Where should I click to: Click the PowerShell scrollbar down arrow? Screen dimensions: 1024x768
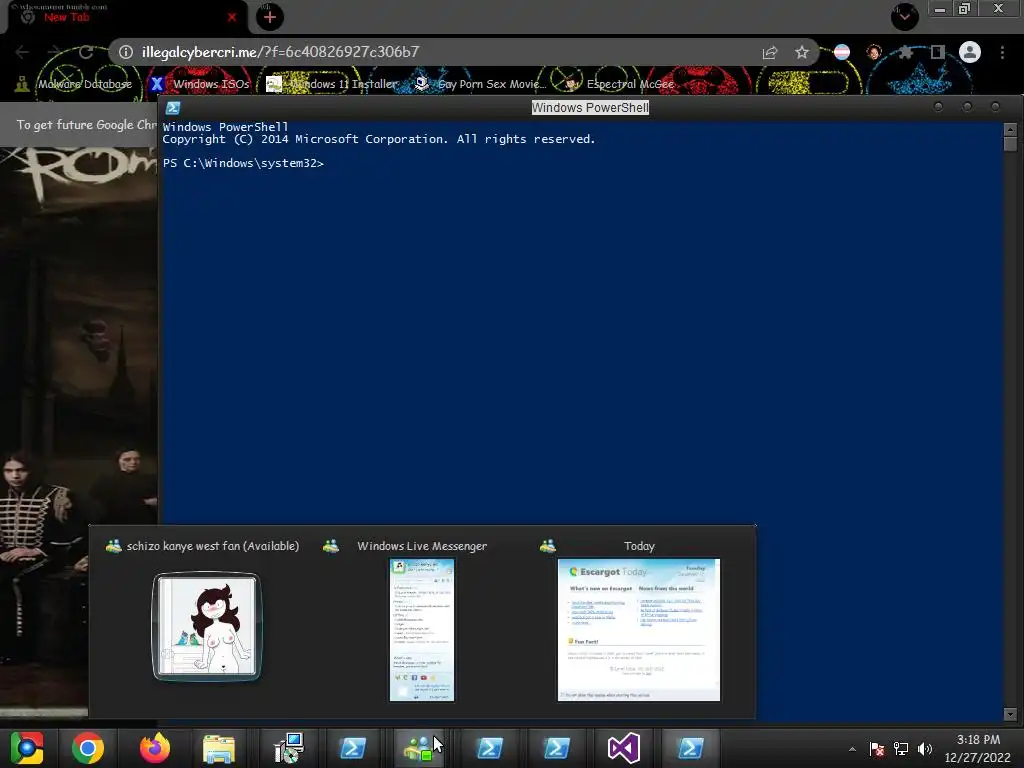click(1010, 714)
